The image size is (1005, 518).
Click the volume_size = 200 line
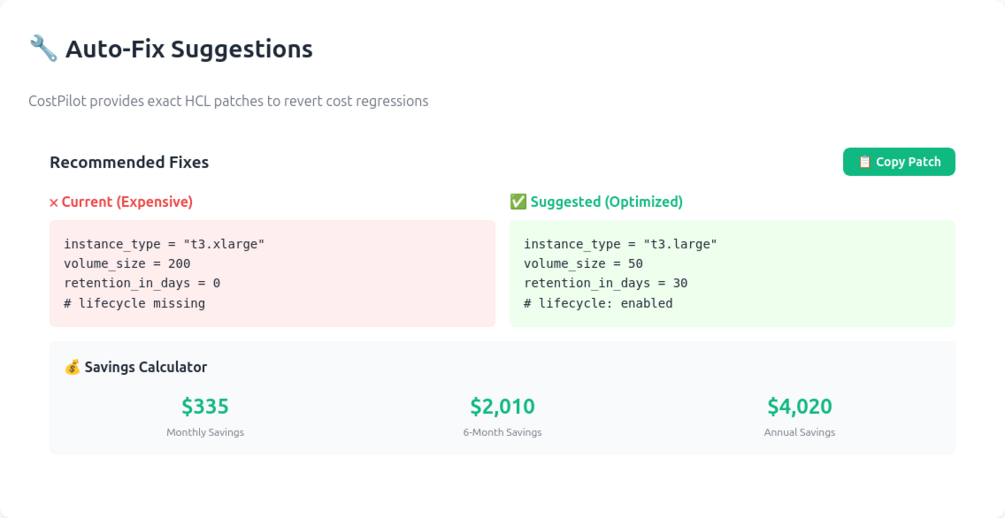(x=127, y=264)
